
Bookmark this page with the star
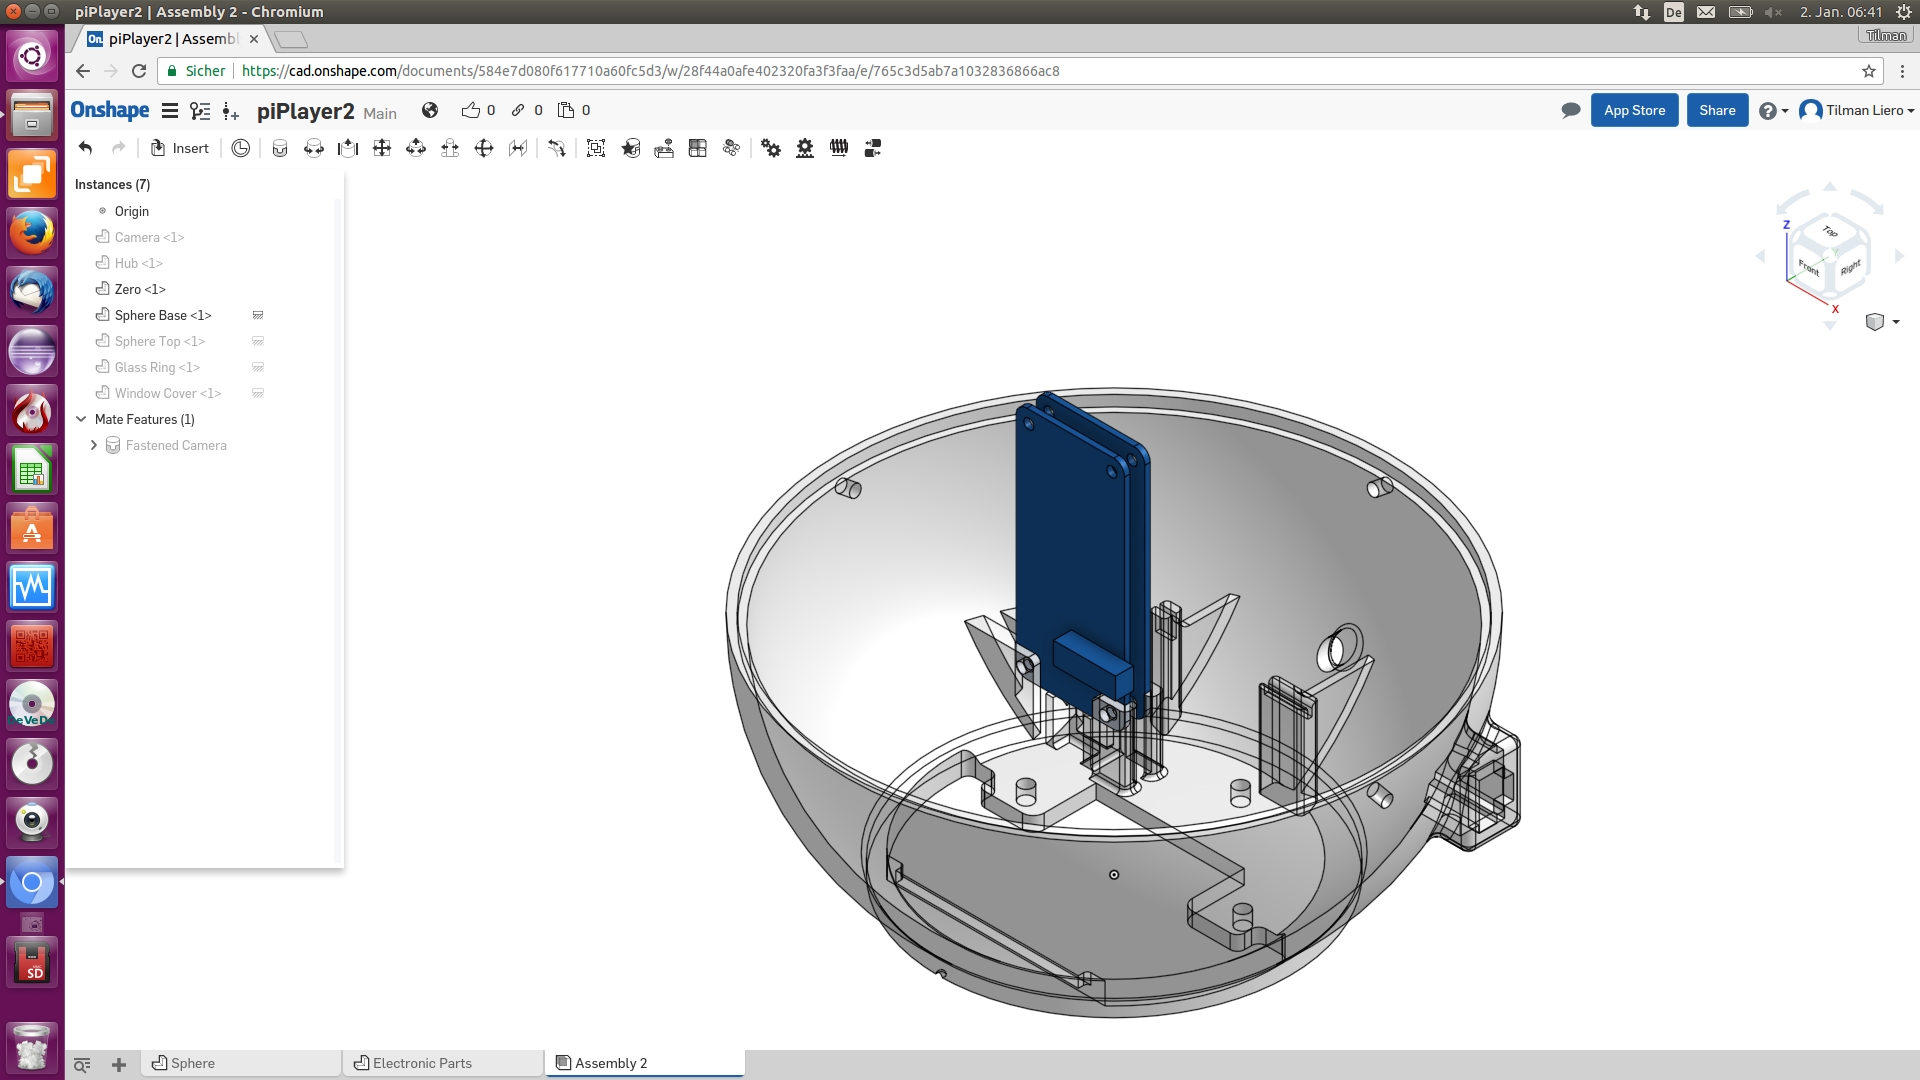[x=1868, y=71]
